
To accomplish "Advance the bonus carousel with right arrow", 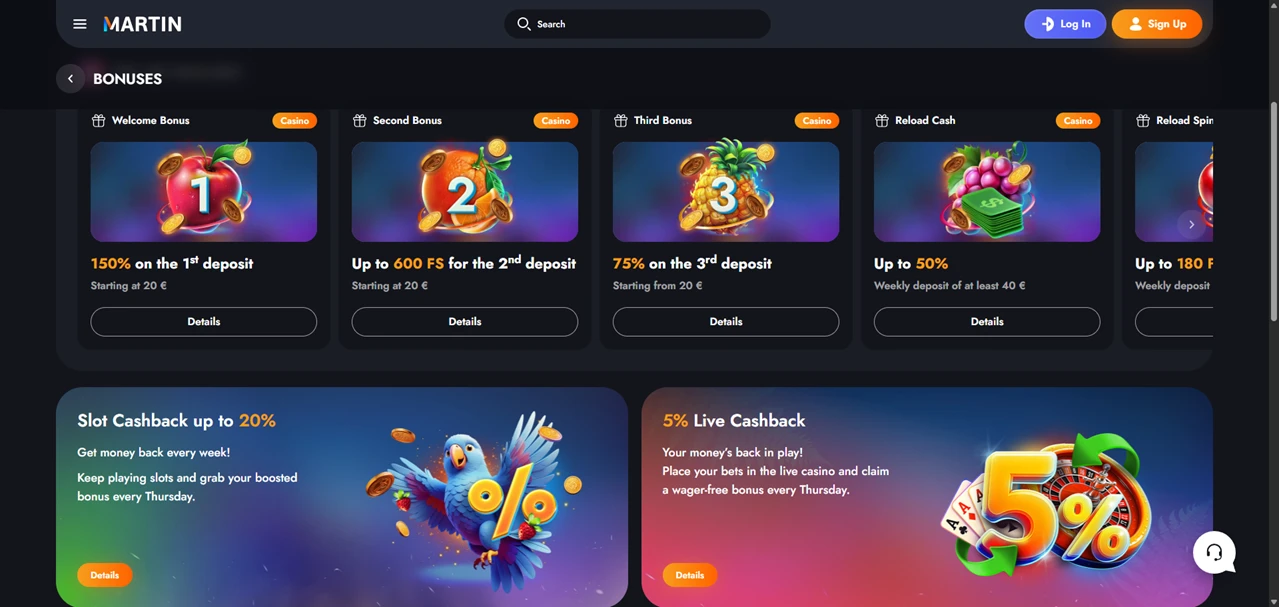I will click(x=1191, y=225).
